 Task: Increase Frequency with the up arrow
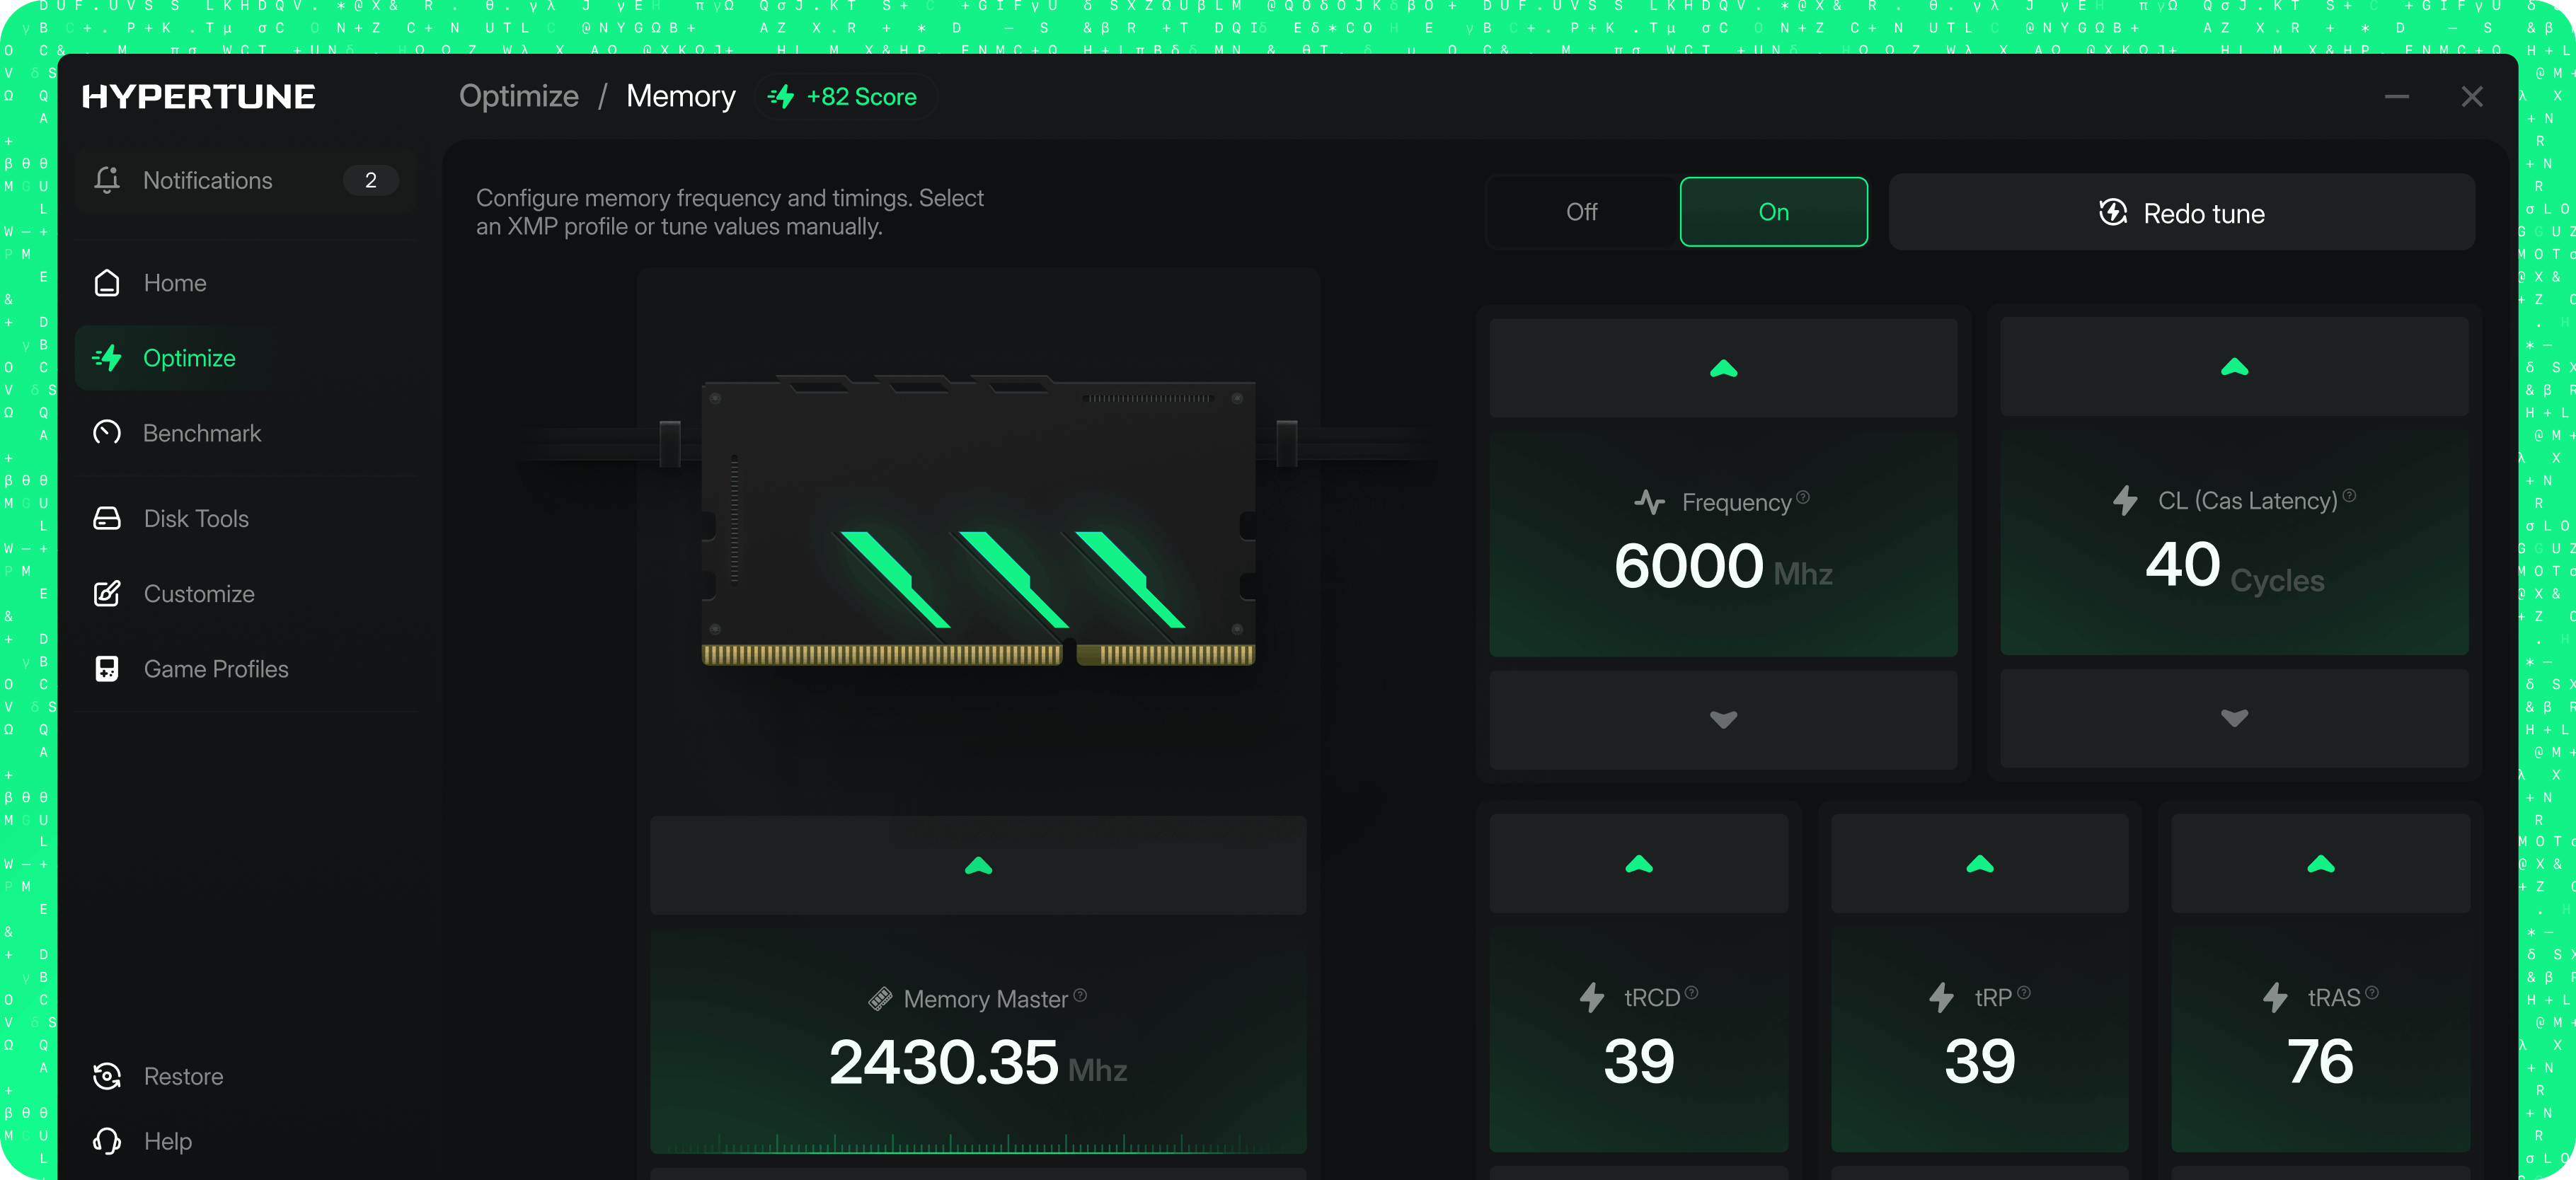pyautogui.click(x=1724, y=368)
